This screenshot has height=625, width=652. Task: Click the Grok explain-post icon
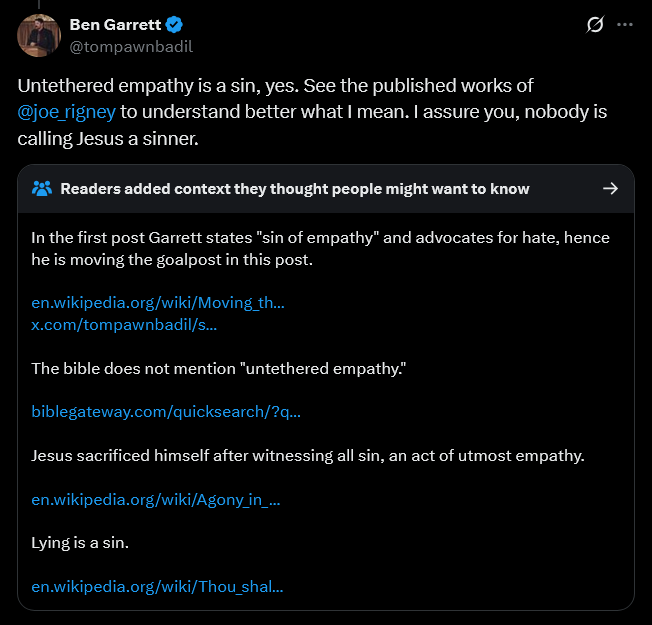coord(595,25)
